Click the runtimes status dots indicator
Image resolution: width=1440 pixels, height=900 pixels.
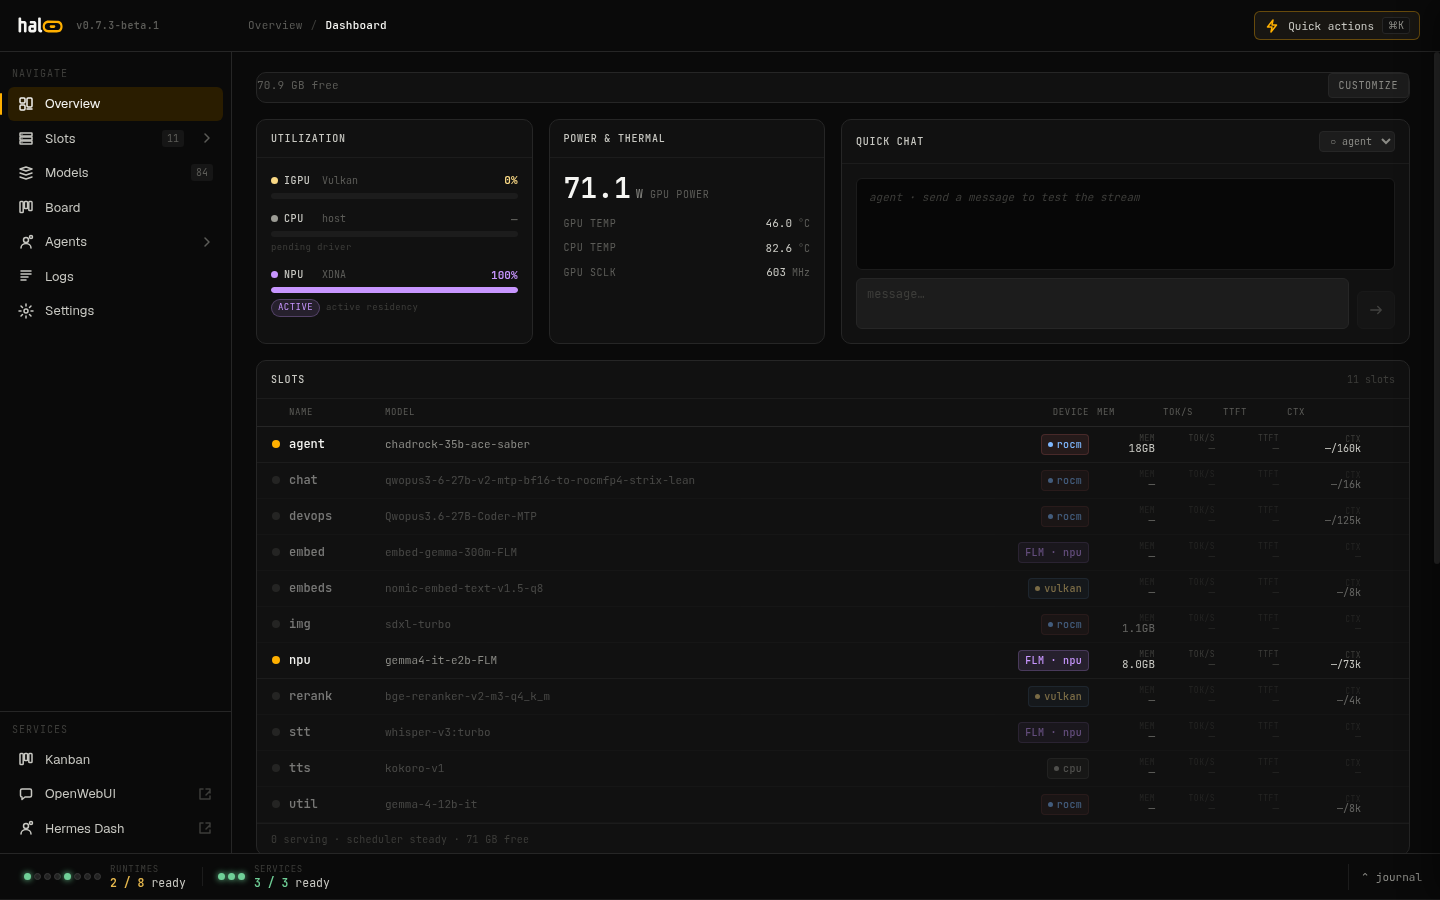pos(62,877)
